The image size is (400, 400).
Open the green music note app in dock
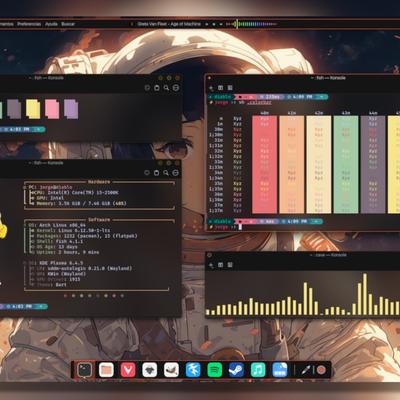(258, 370)
